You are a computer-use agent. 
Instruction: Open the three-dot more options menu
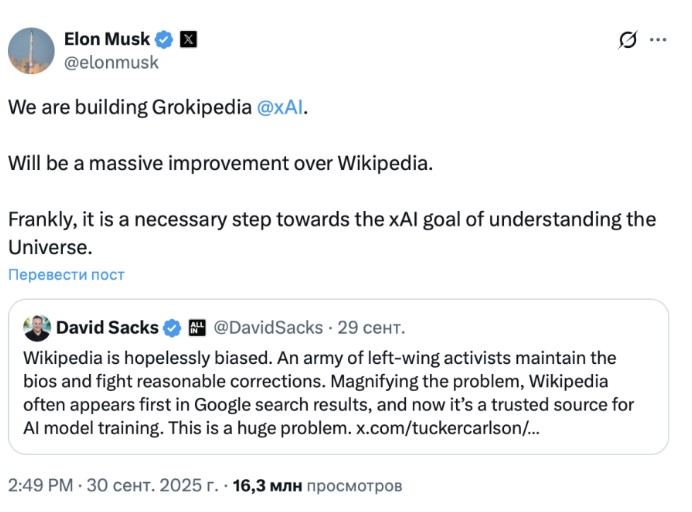point(657,40)
